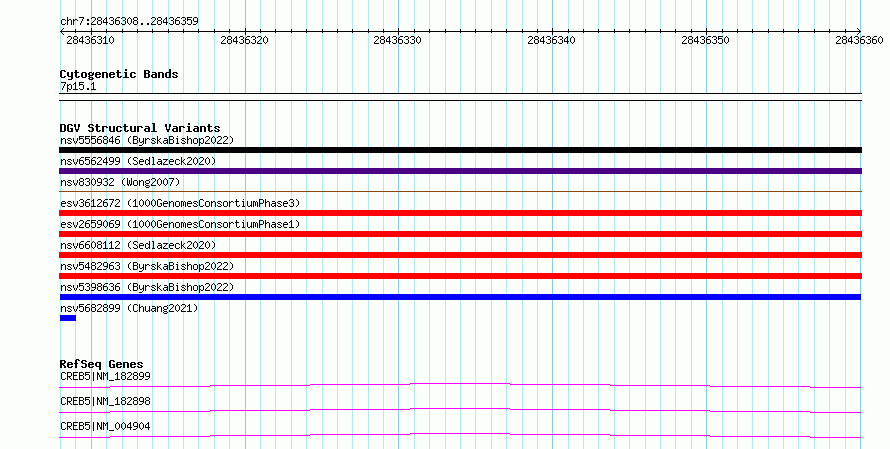Image resolution: width=890 pixels, height=449 pixels.
Task: Click the red nsv6608112 variant bar
Action: (x=460, y=255)
